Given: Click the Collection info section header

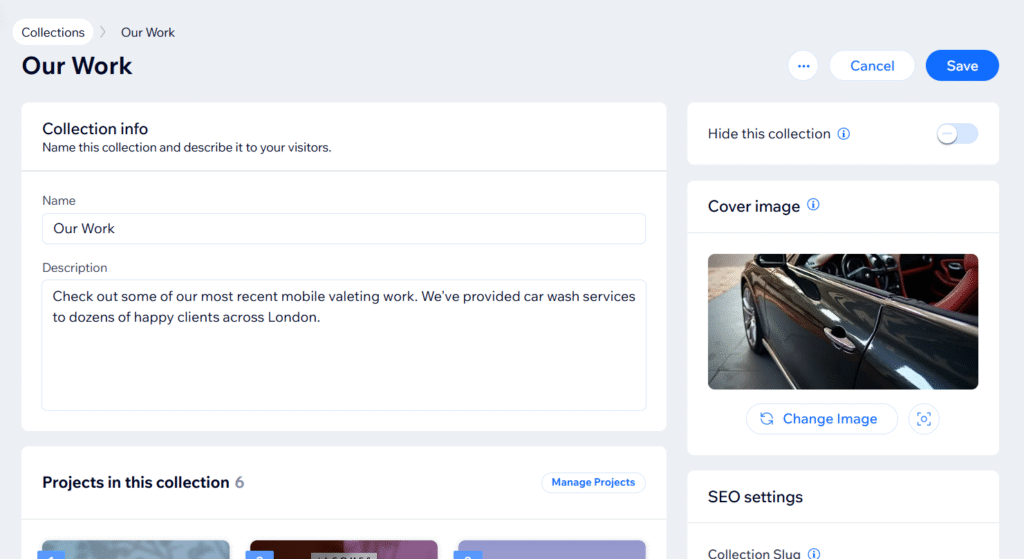Looking at the screenshot, I should (x=95, y=129).
